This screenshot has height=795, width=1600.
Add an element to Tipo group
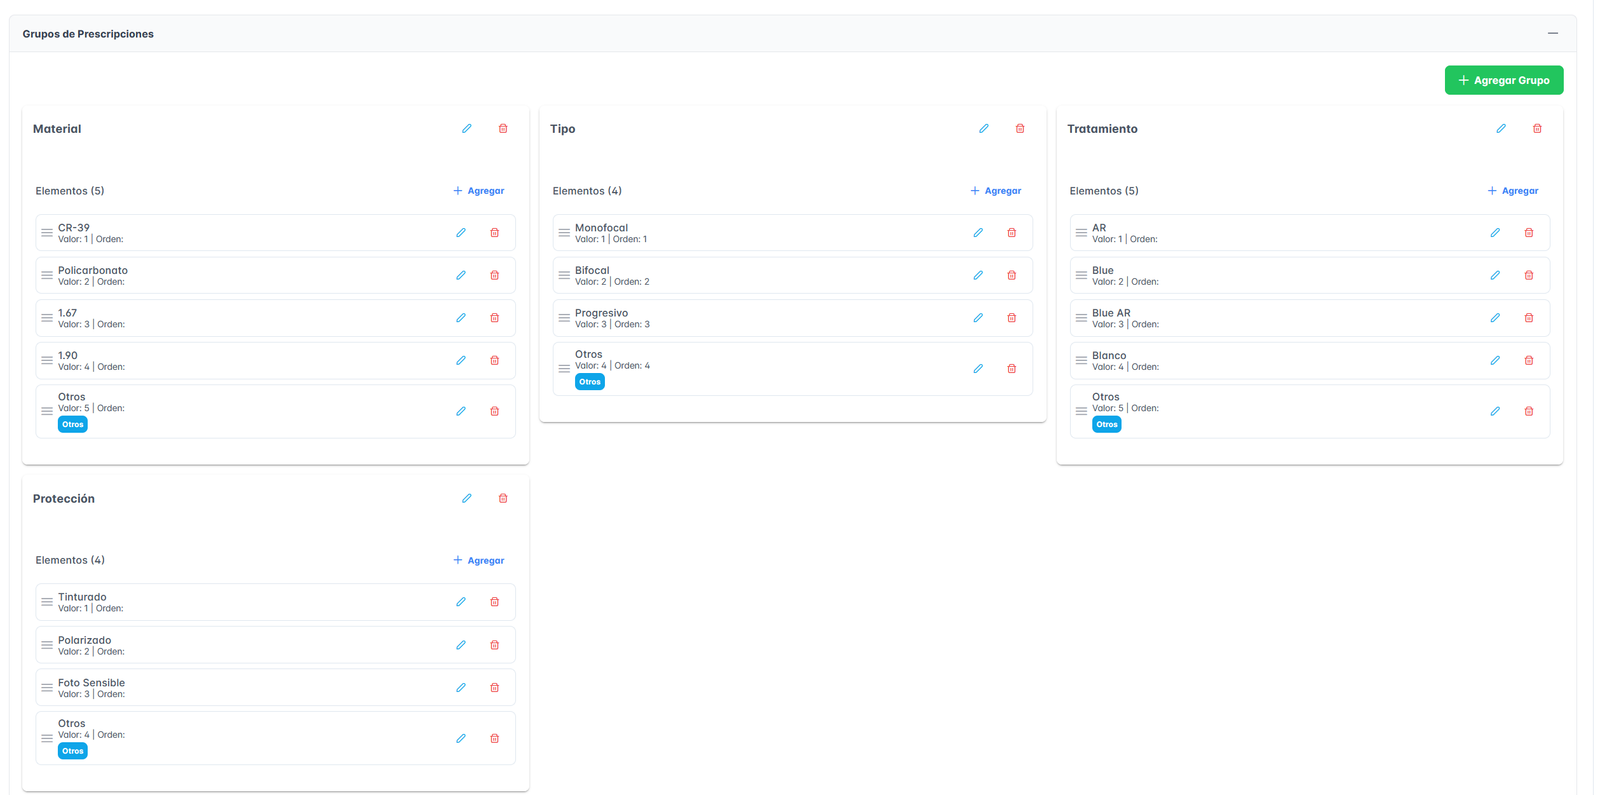(x=996, y=191)
